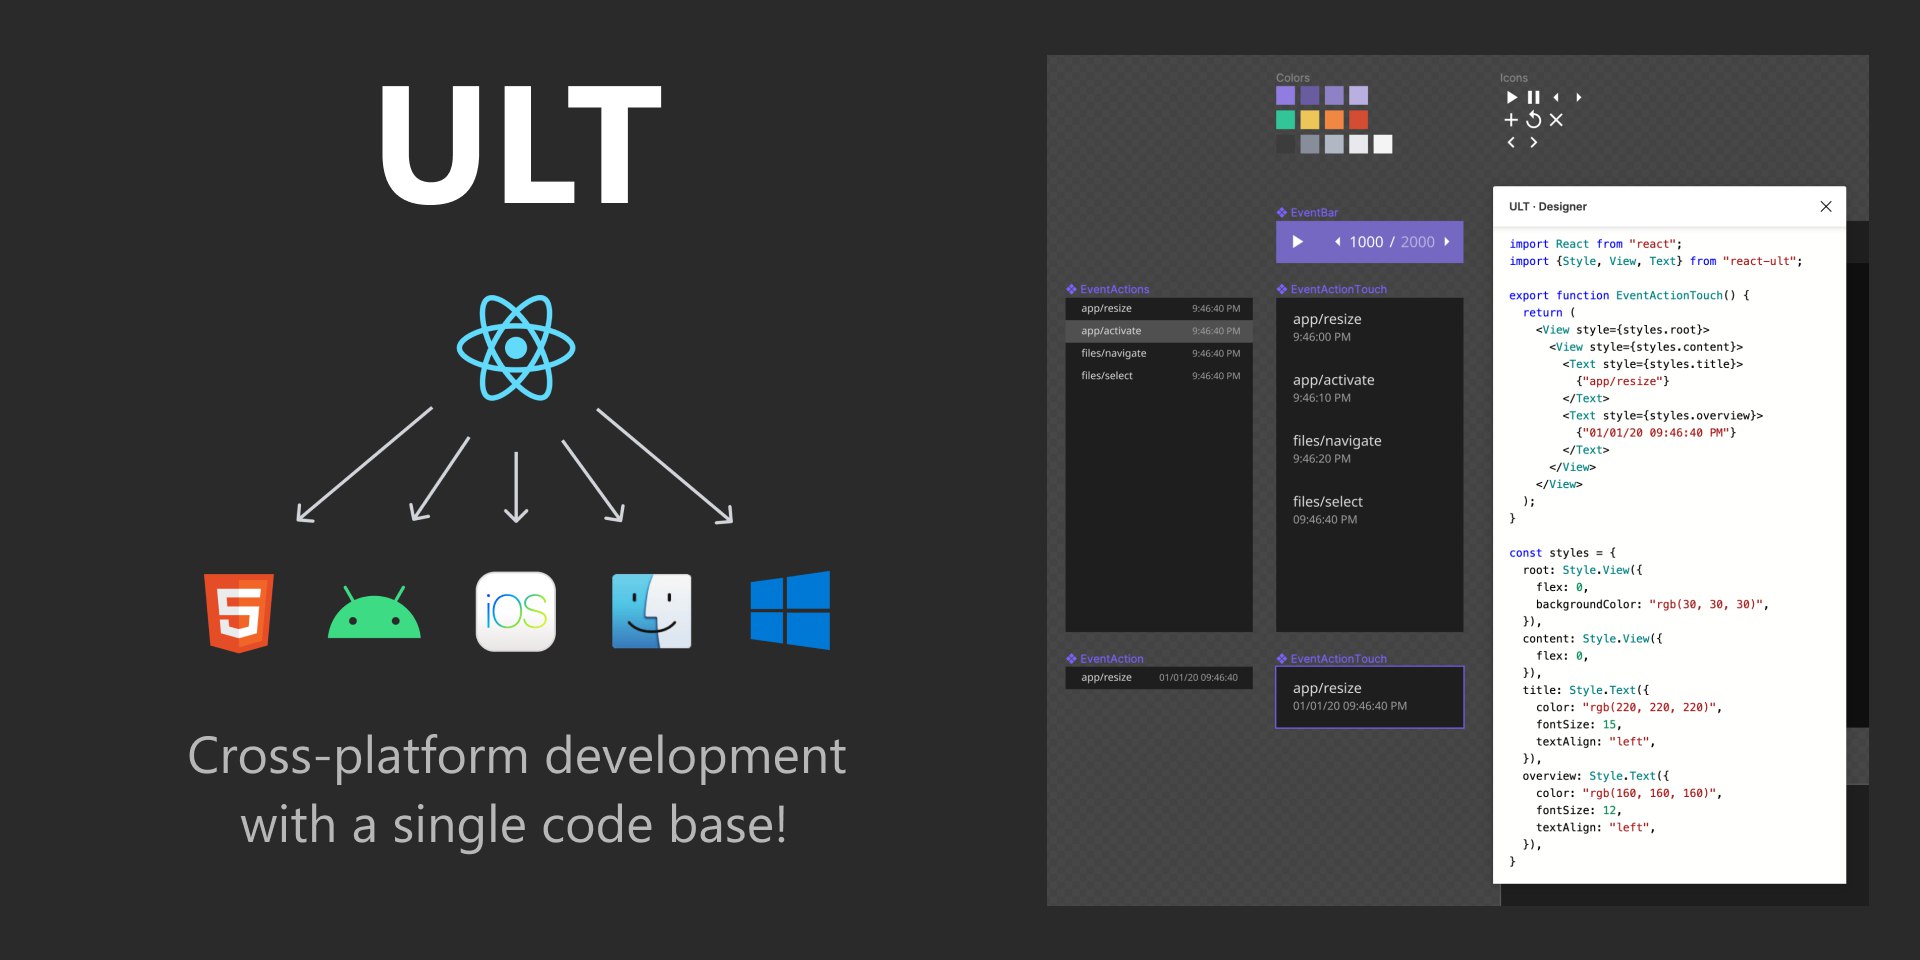The width and height of the screenshot is (1920, 960).
Task: Pick the yellow color swatch
Action: pos(1310,120)
